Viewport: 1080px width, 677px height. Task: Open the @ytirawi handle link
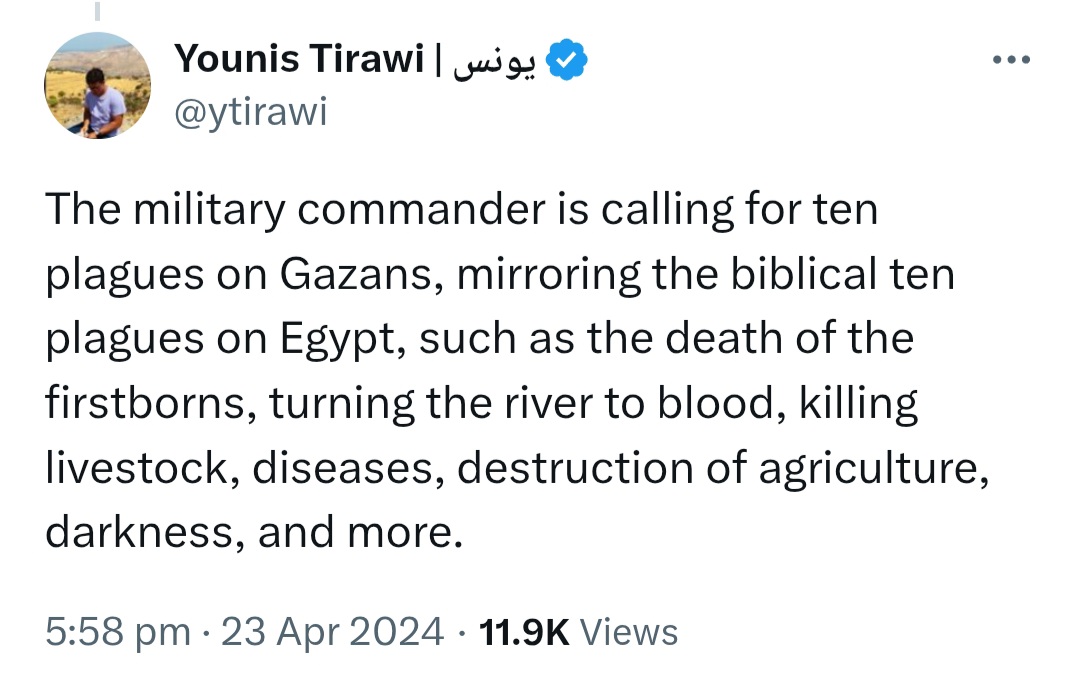coord(250,112)
